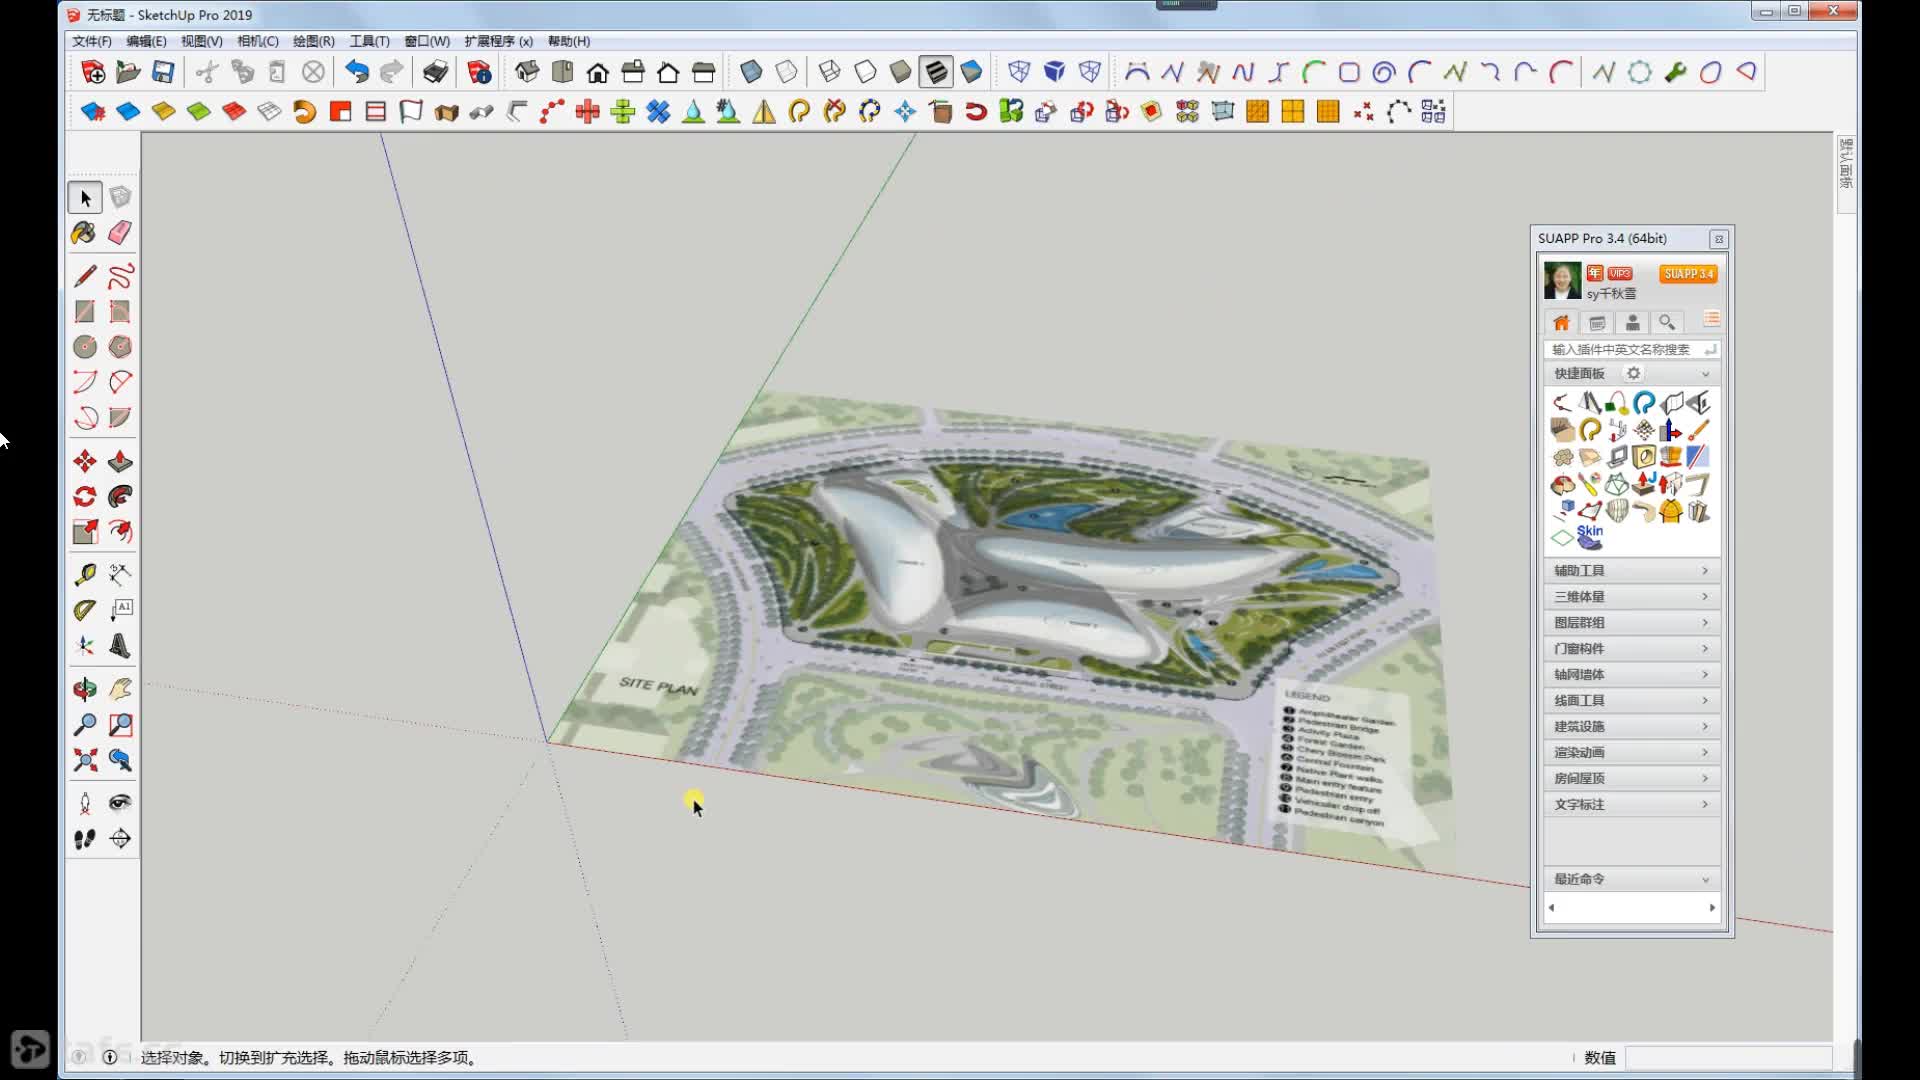Toggle Back Edges style

[x=787, y=72]
